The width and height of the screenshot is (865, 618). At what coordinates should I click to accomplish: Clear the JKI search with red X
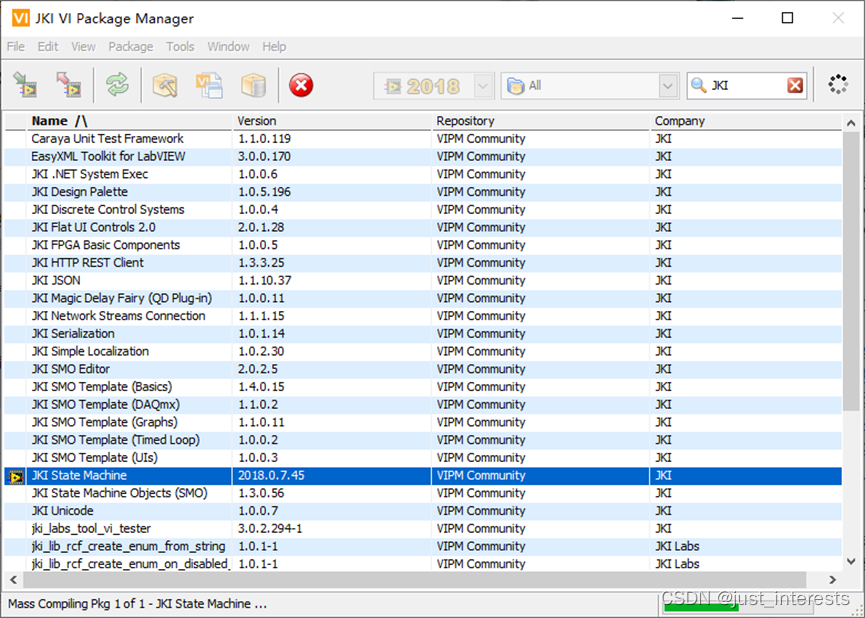pyautogui.click(x=795, y=86)
